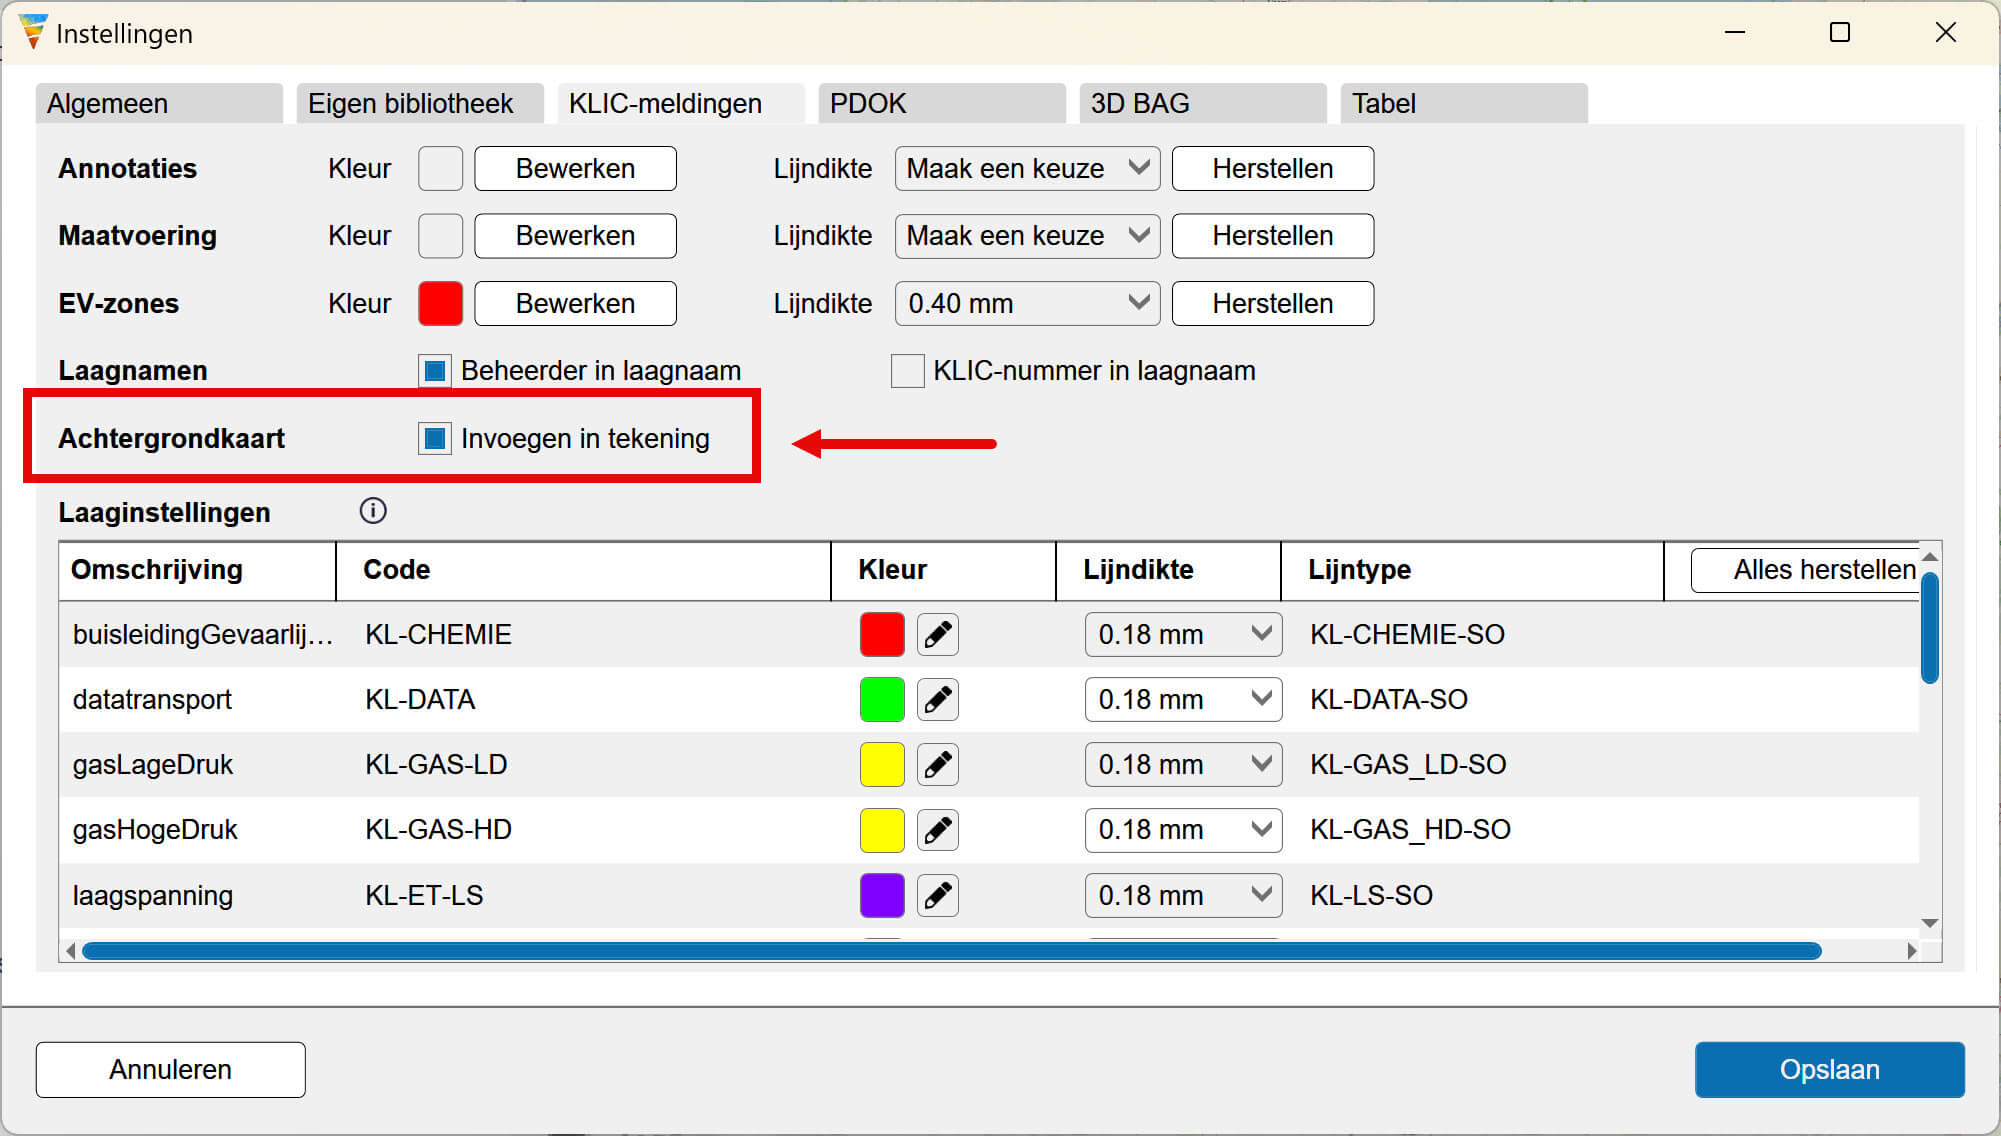2001x1136 pixels.
Task: Click pencil edit icon for gasLageDruk row
Action: 937,765
